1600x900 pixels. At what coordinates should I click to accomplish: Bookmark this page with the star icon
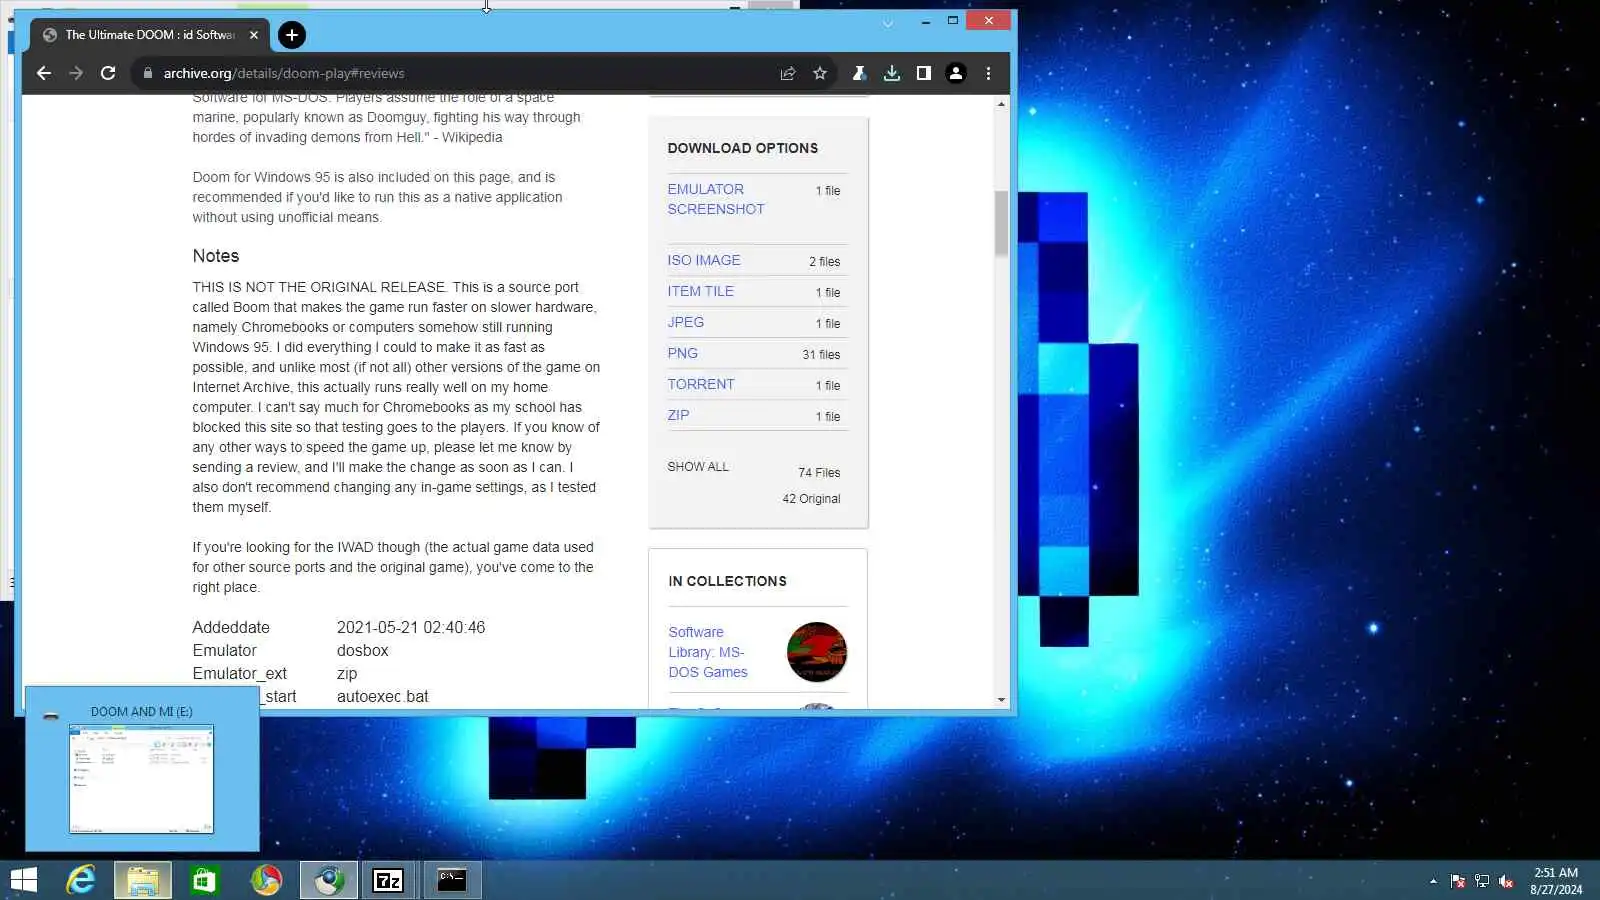(820, 73)
